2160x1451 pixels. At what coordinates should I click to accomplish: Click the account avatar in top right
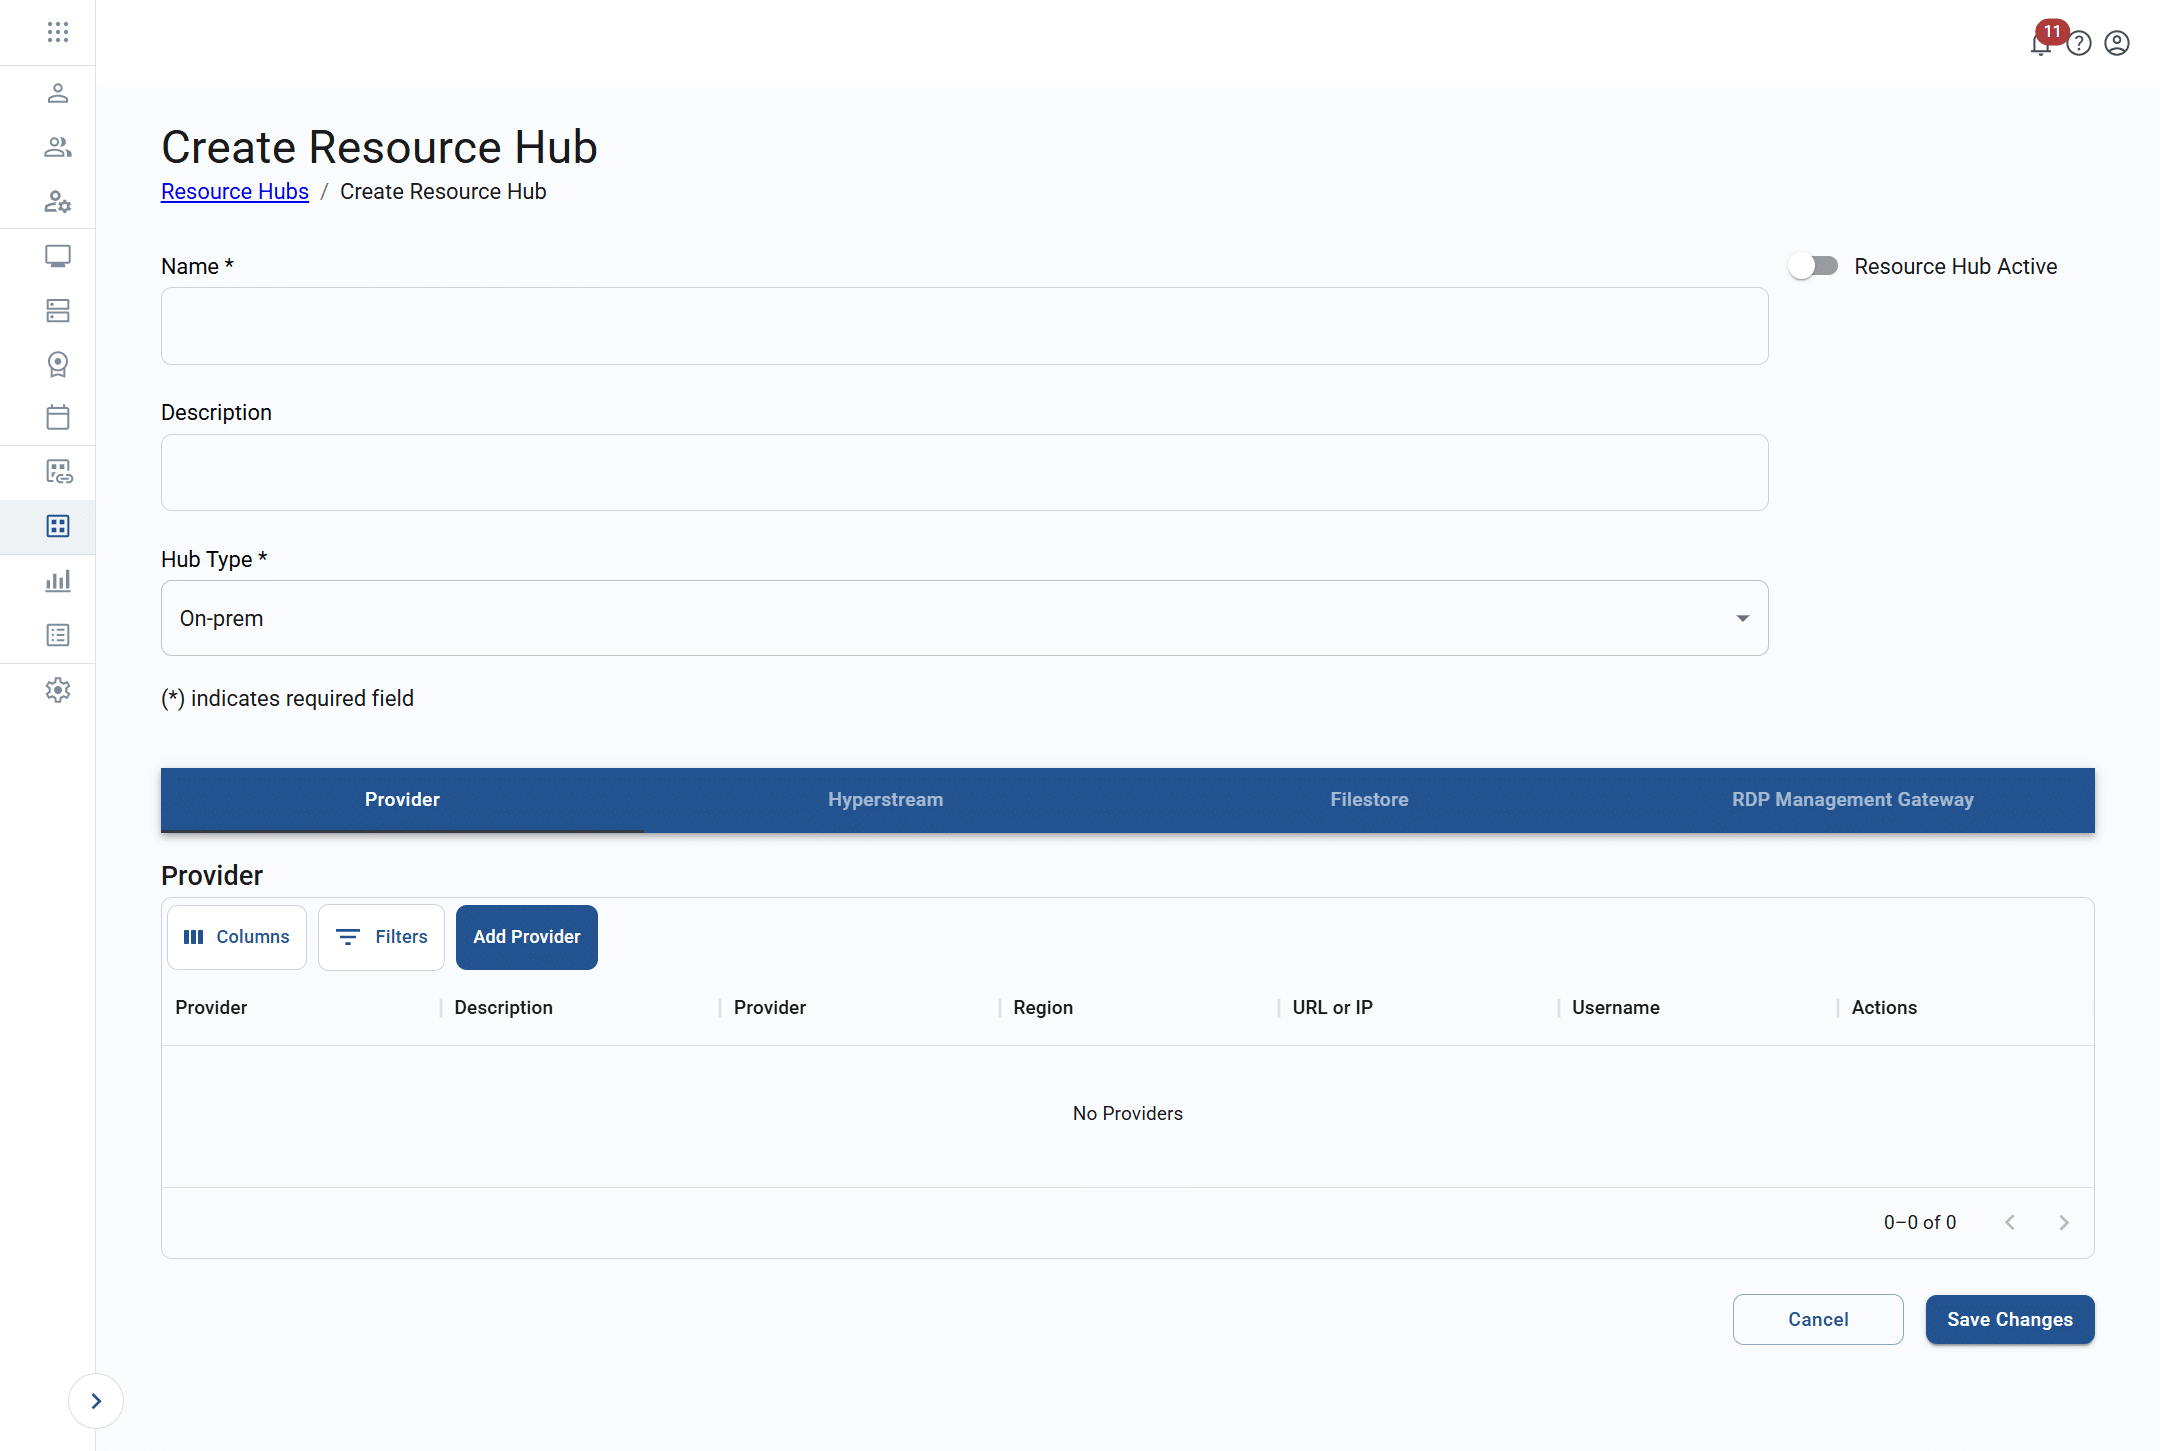[x=2117, y=43]
